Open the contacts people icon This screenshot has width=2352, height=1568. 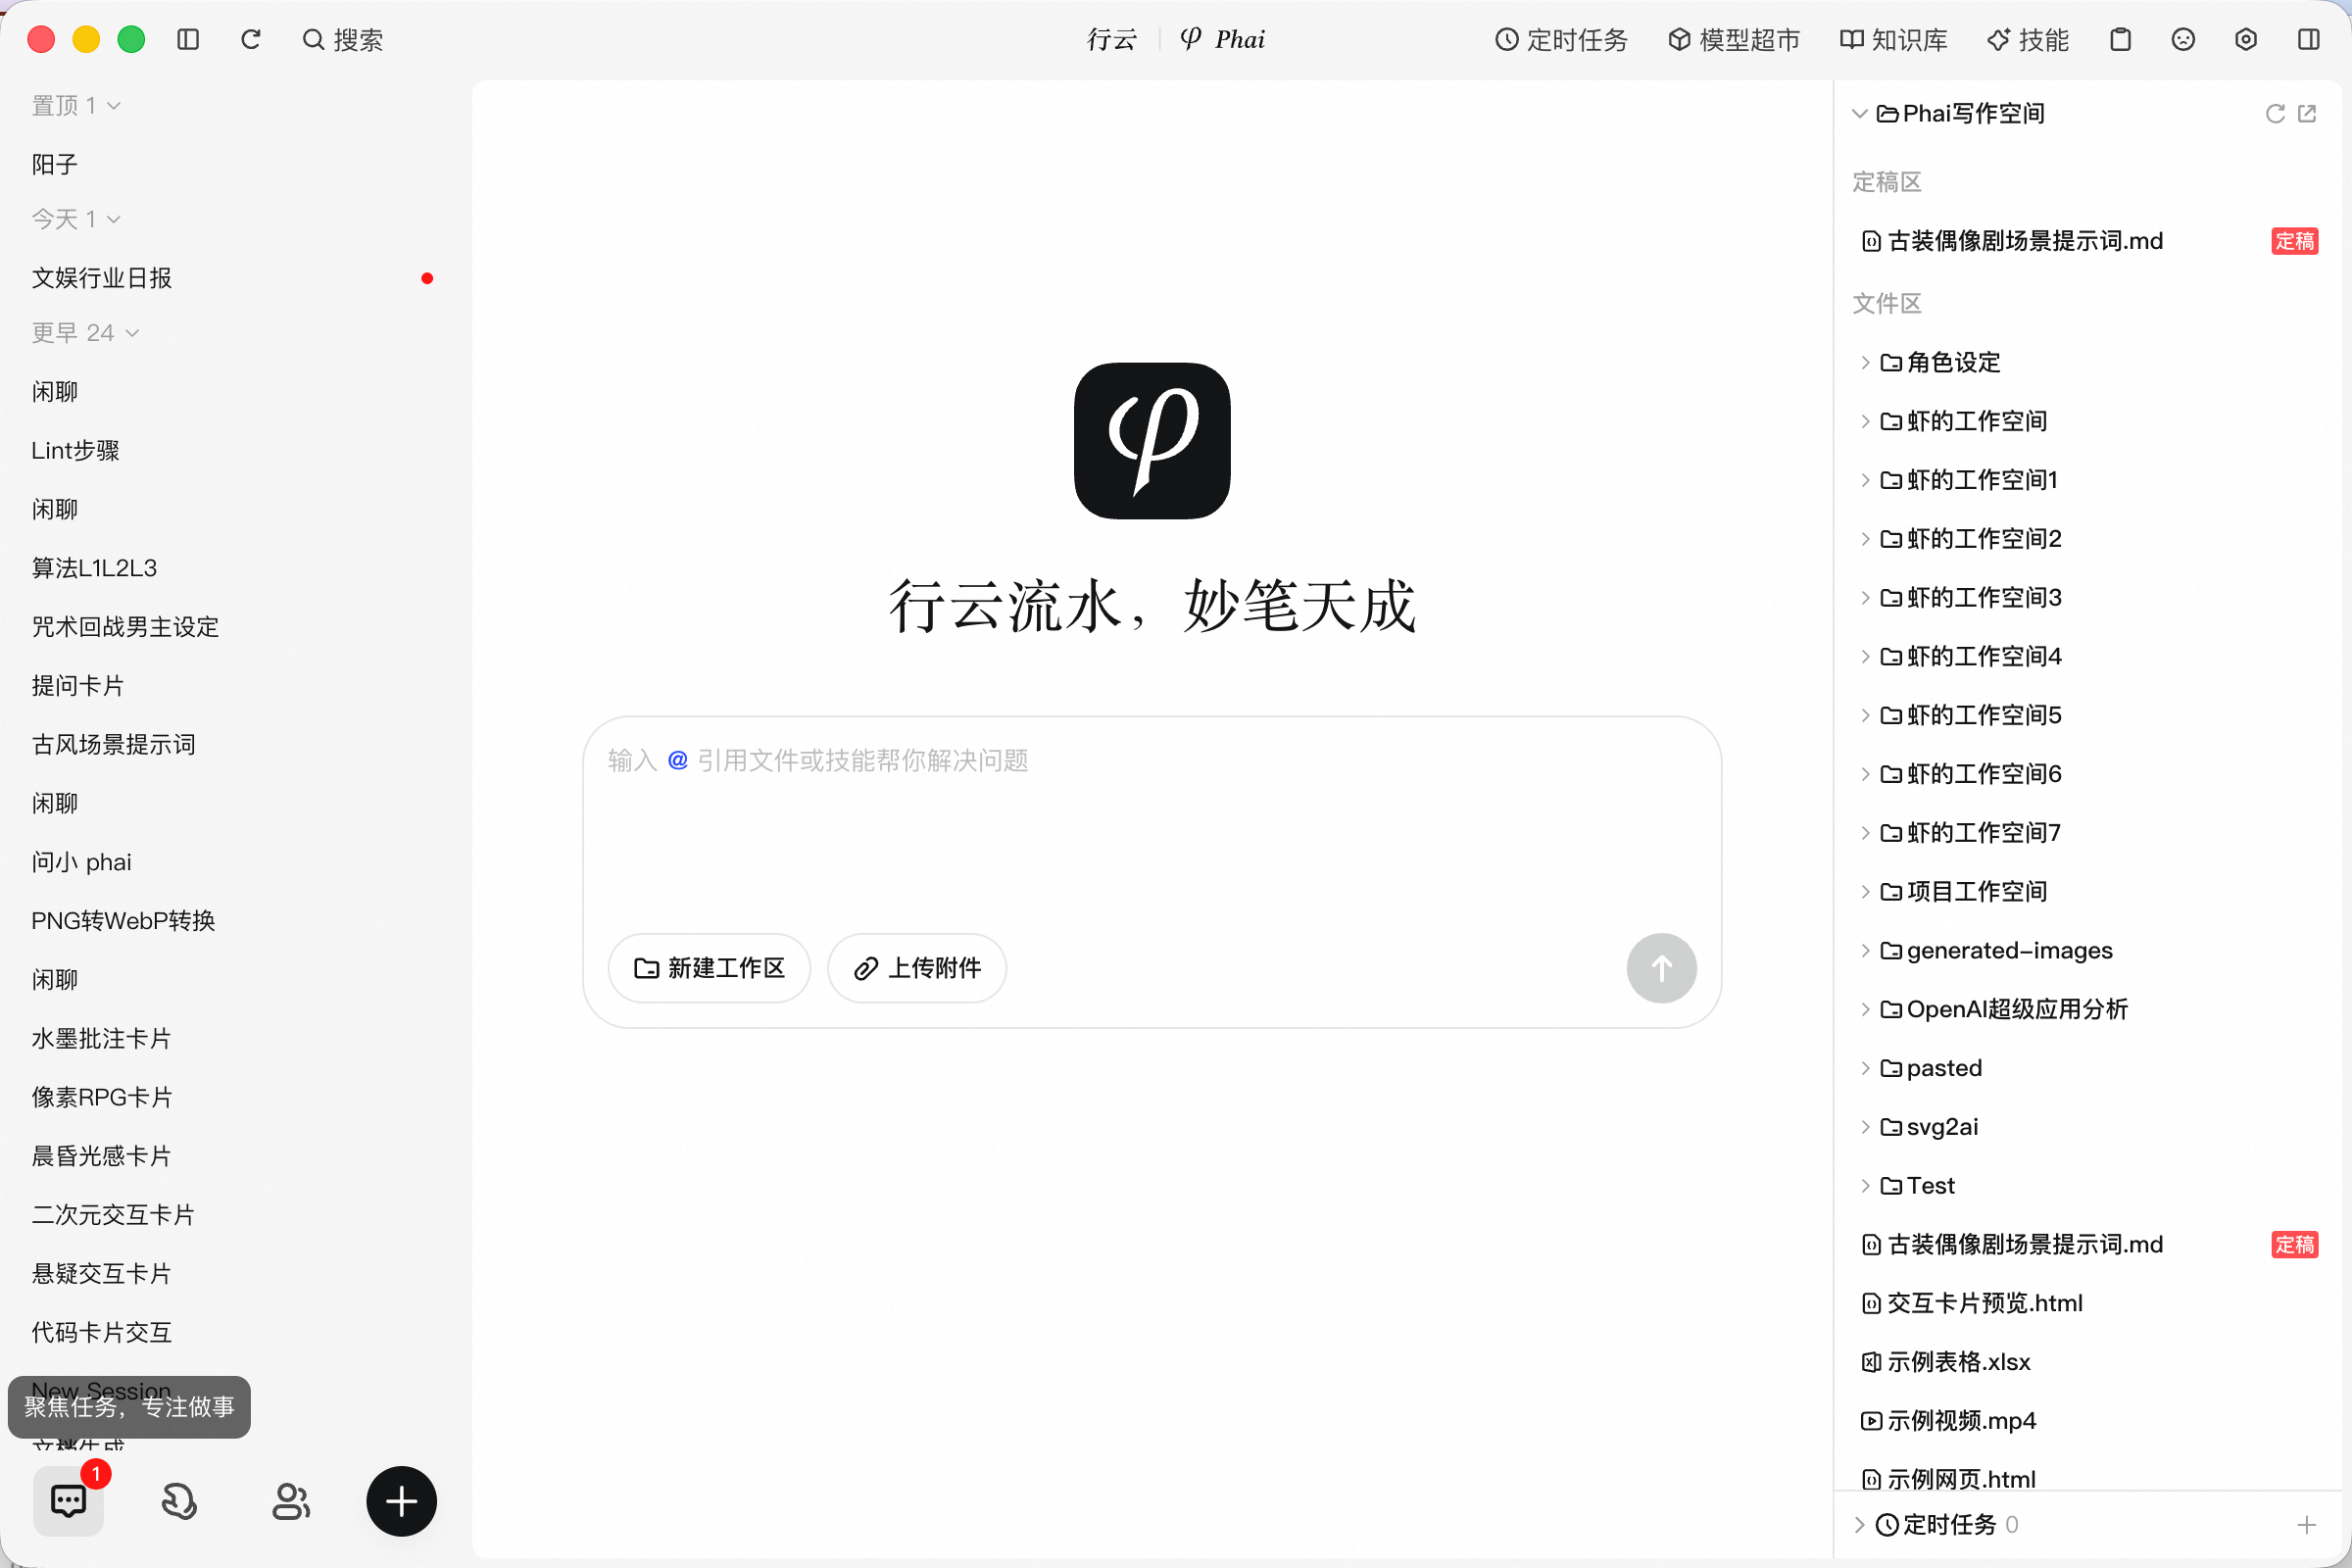(x=291, y=1501)
